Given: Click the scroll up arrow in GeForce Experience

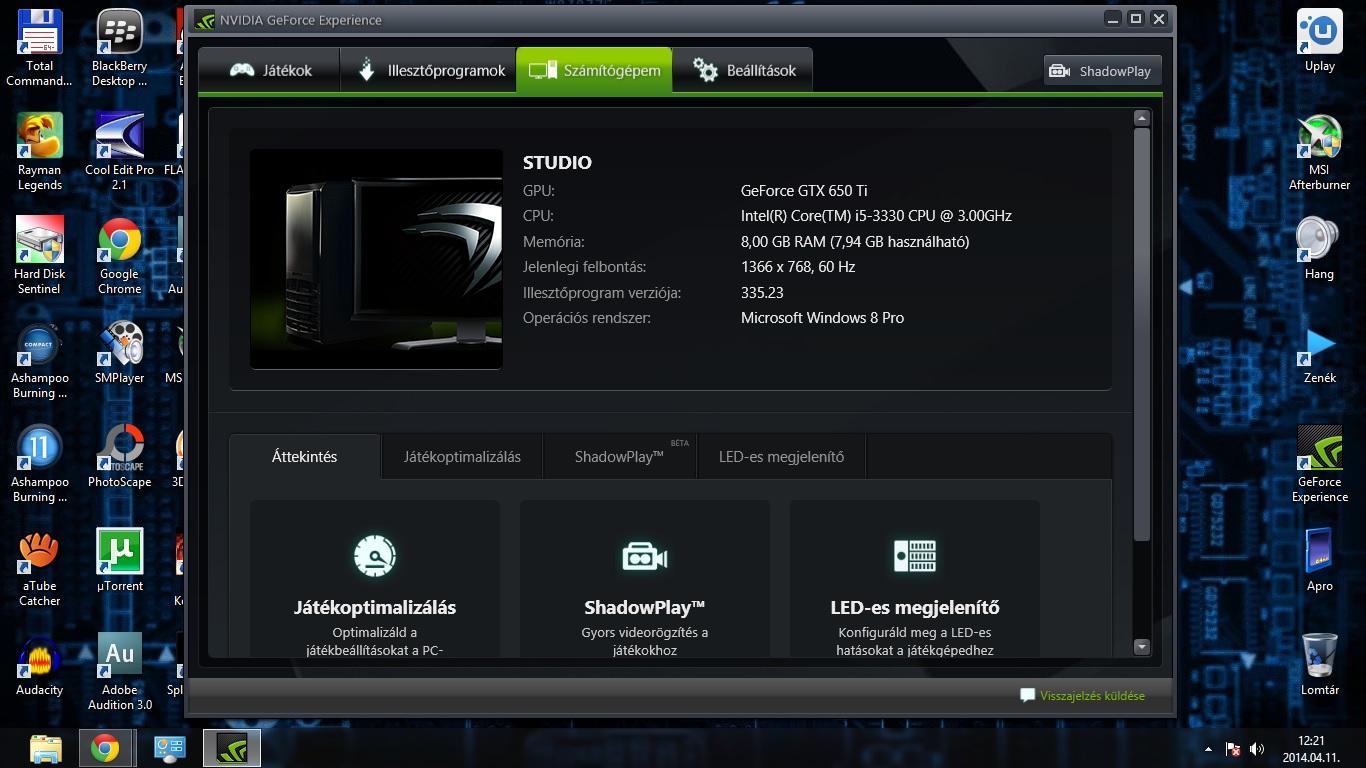Looking at the screenshot, I should (1142, 118).
